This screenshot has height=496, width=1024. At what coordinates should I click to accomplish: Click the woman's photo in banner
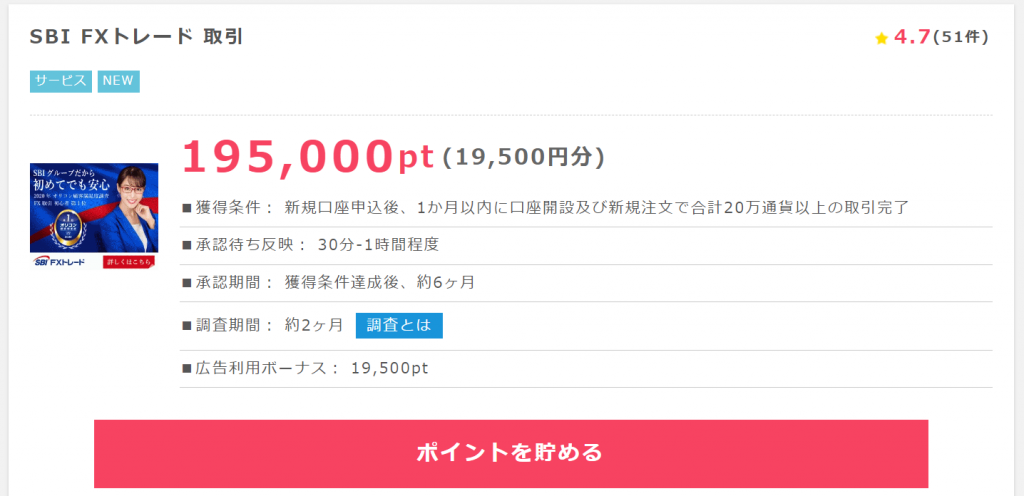[131, 209]
